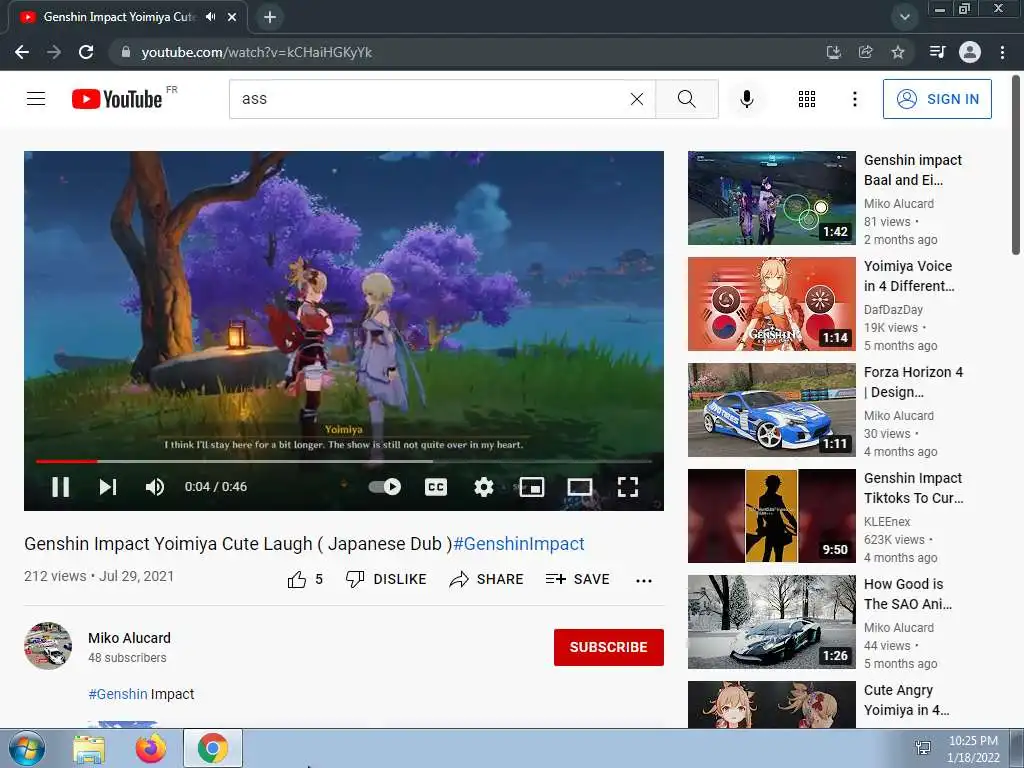Open Miko Alucard channel name link
This screenshot has height=768, width=1024.
[x=129, y=638]
